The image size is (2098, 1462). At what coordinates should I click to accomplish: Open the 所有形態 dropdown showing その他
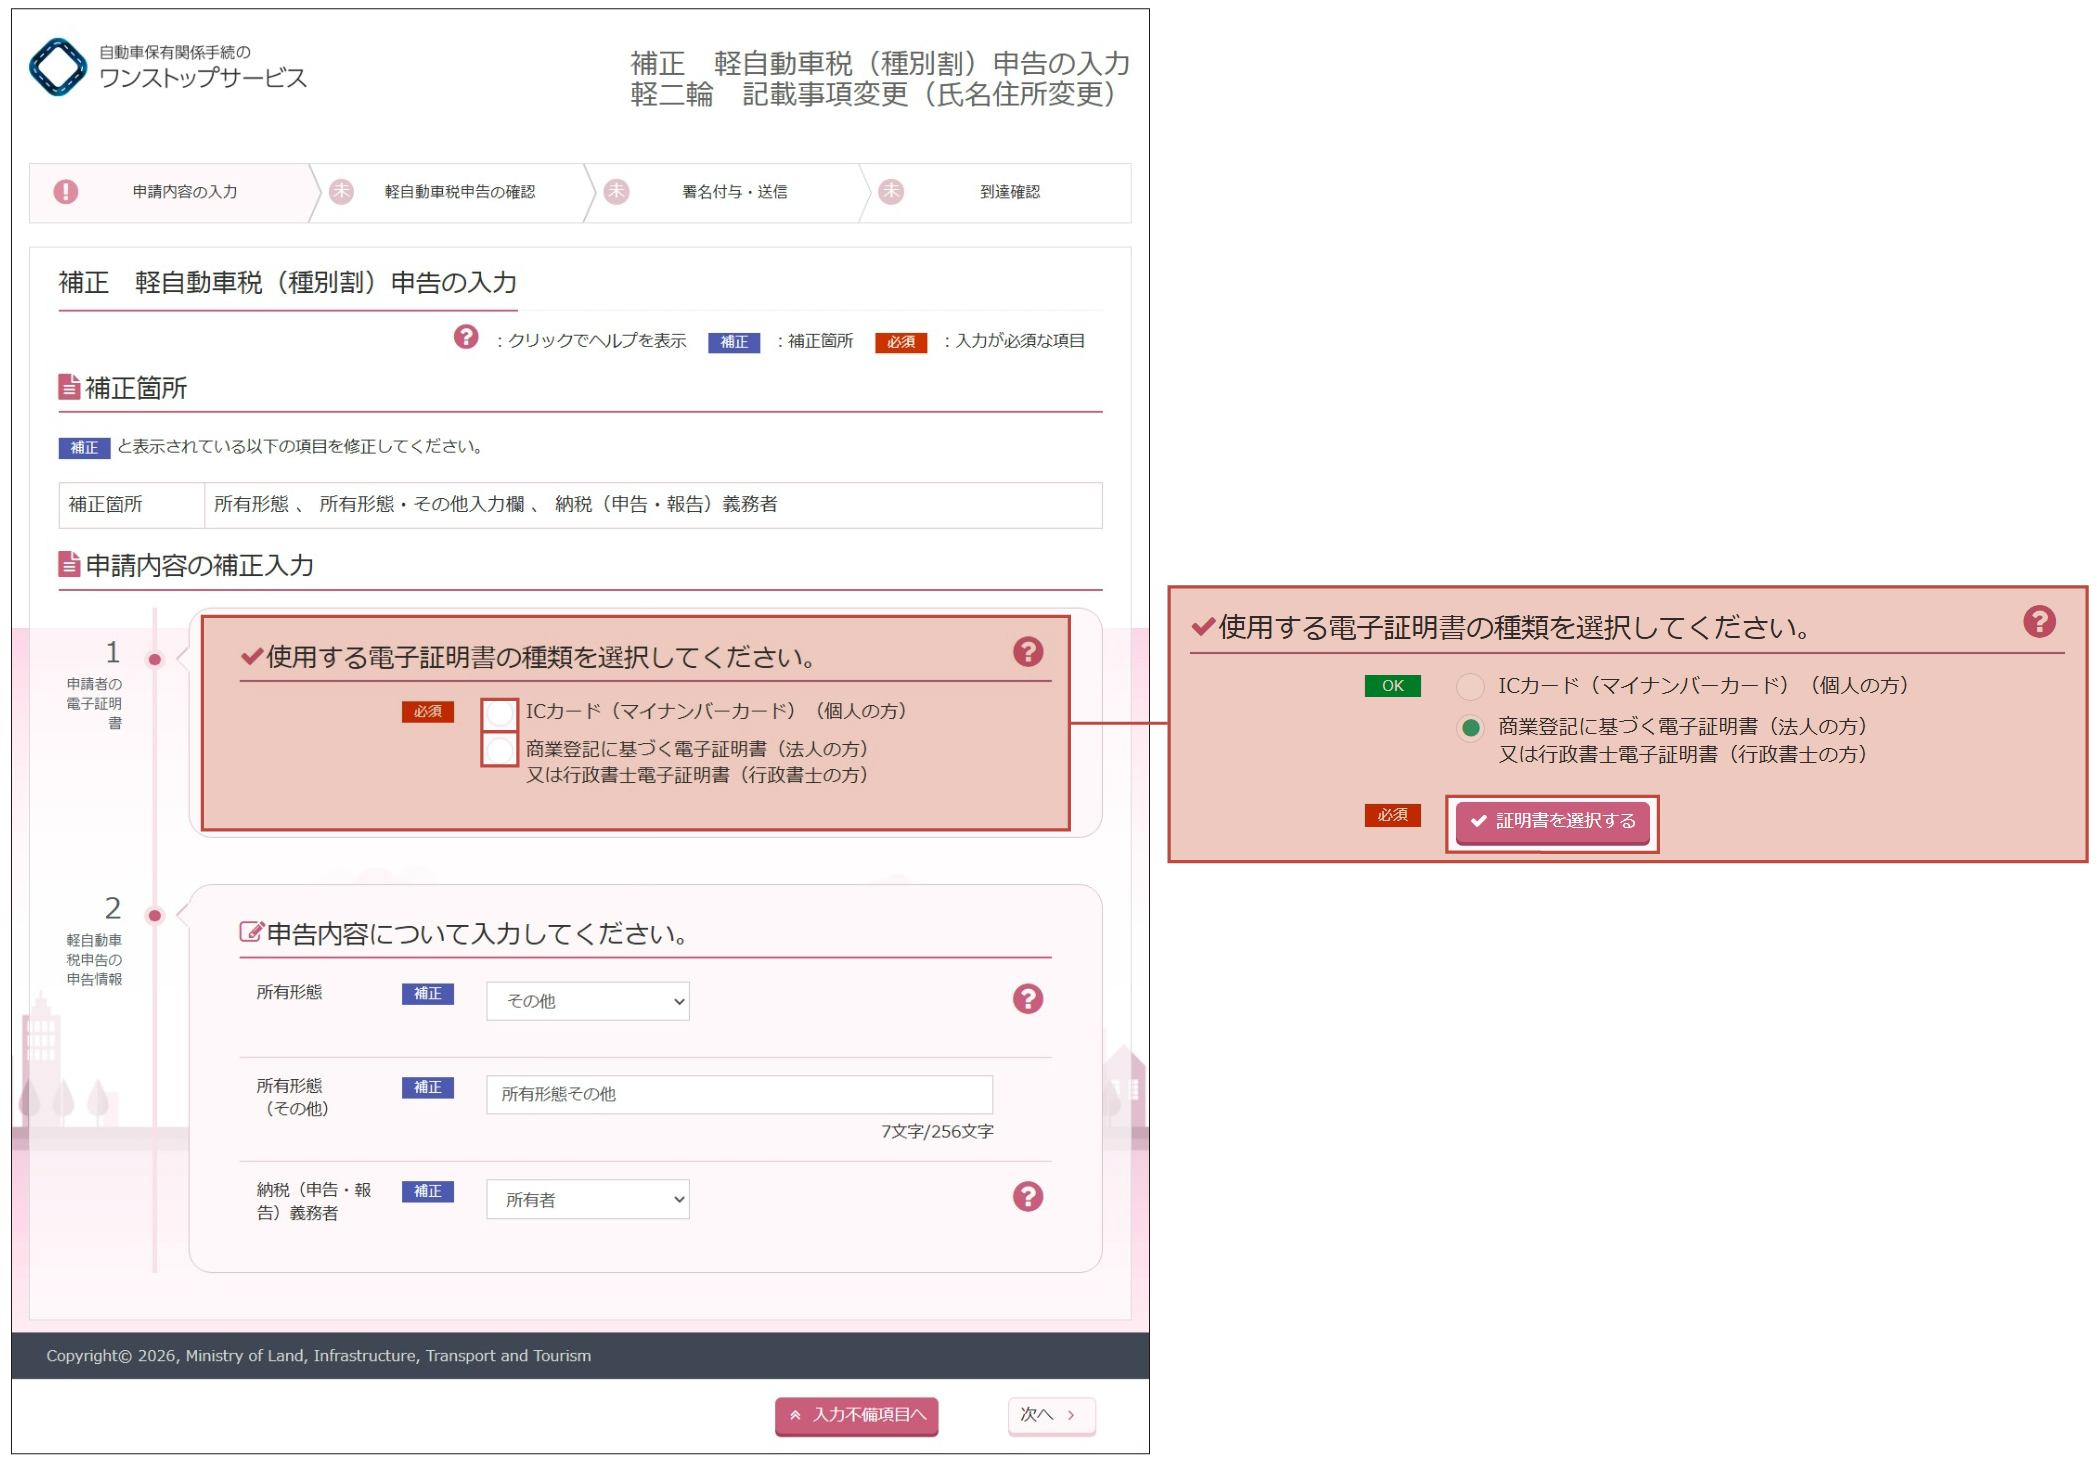click(x=587, y=1001)
